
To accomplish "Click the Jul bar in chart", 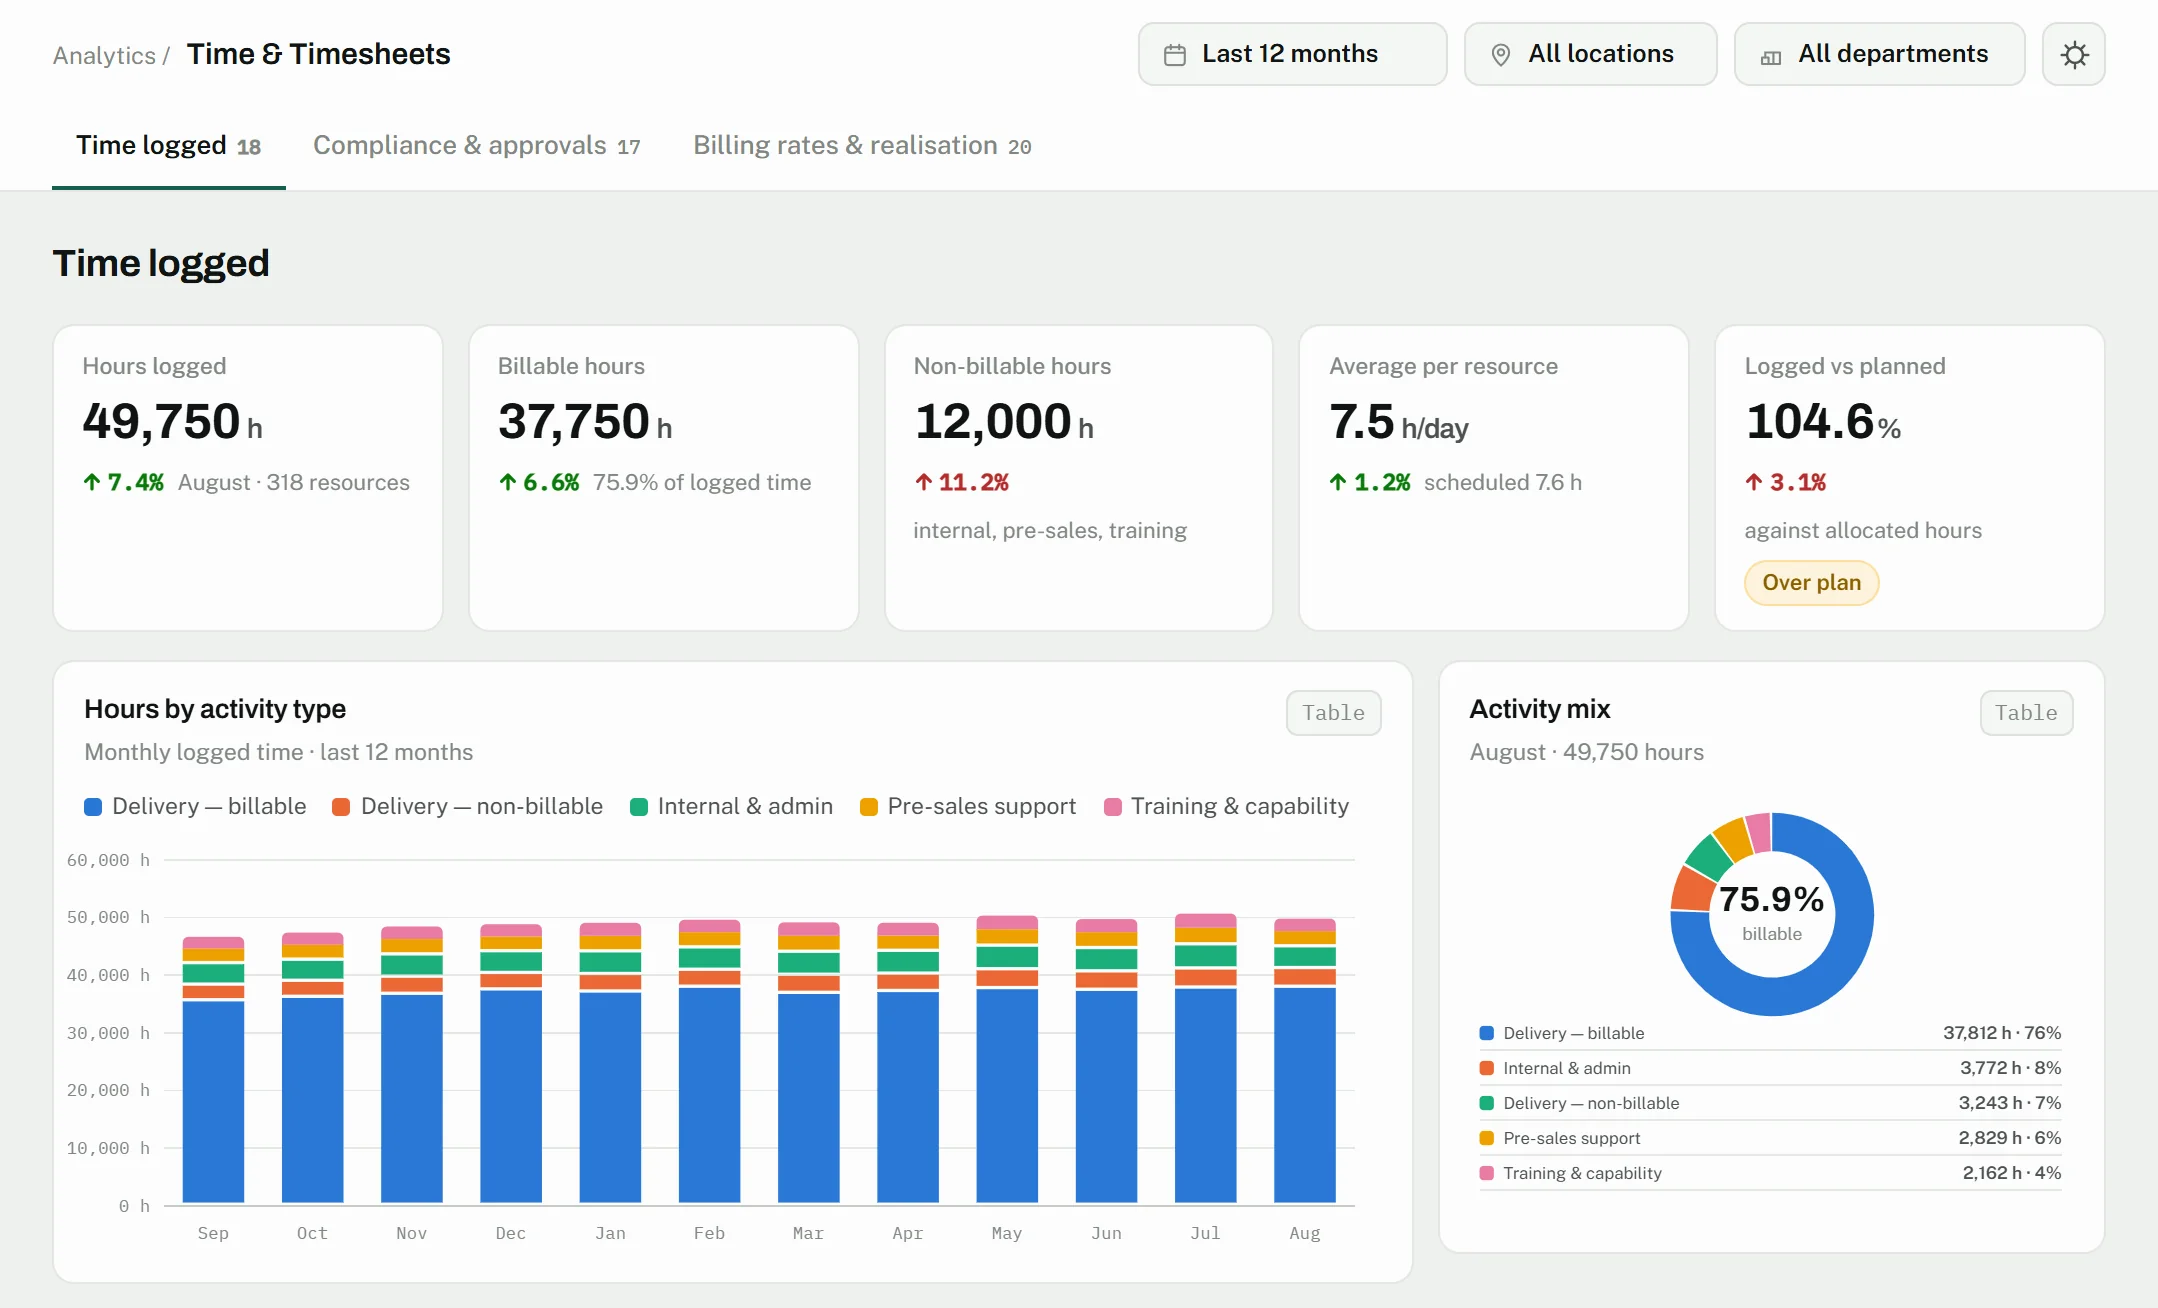I will 1206,1059.
